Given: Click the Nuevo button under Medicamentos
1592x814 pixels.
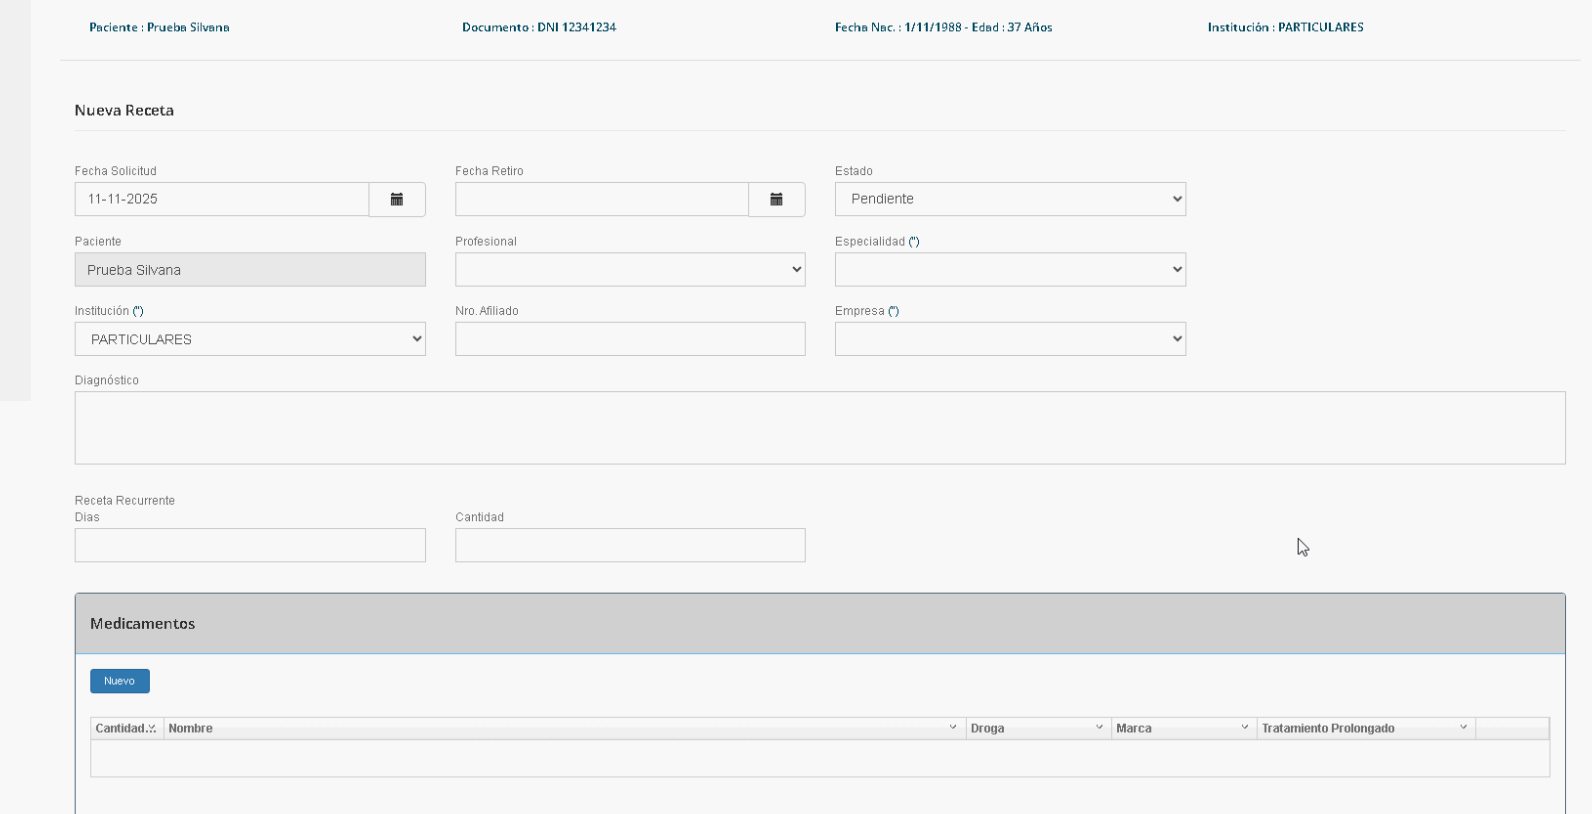Looking at the screenshot, I should [119, 681].
